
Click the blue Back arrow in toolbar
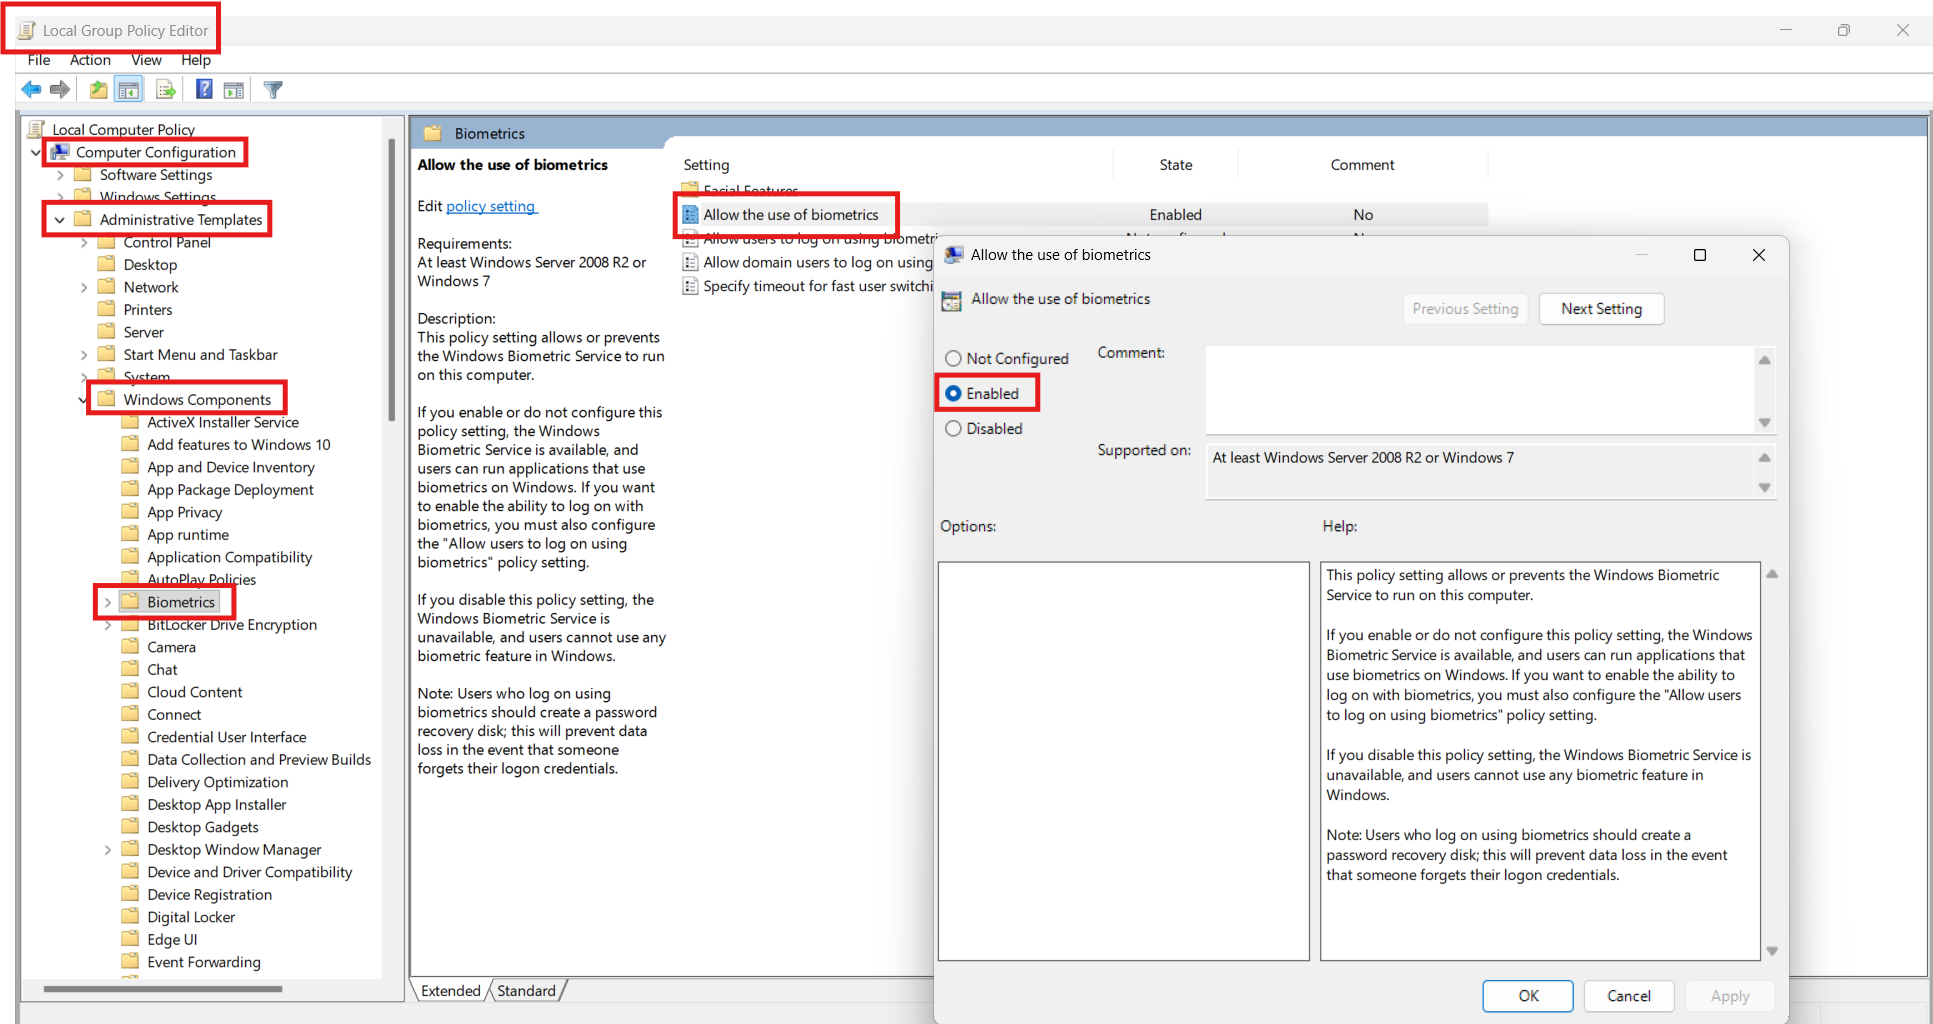(x=31, y=90)
